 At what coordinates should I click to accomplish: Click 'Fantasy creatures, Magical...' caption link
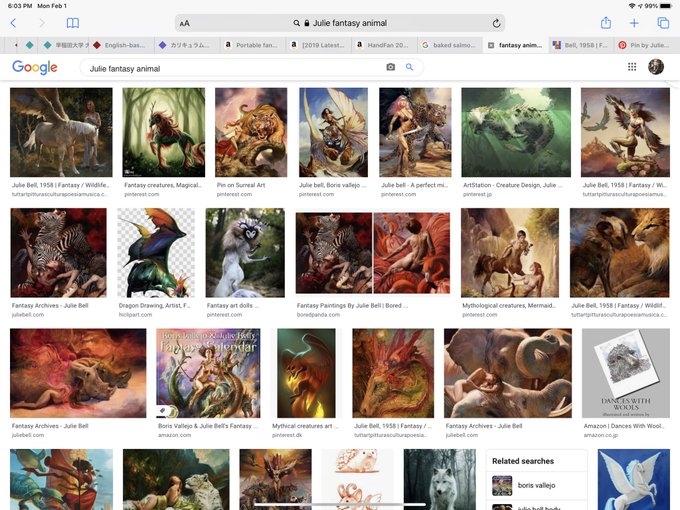pyautogui.click(x=163, y=185)
